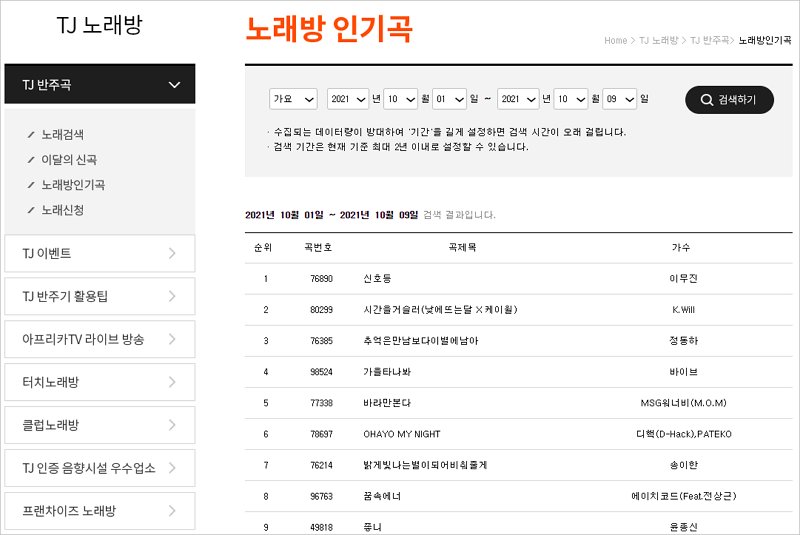The width and height of the screenshot is (800, 535).
Task: Click the arrow beside TJ 인증 음향시설 우수업소
Action: click(x=173, y=468)
